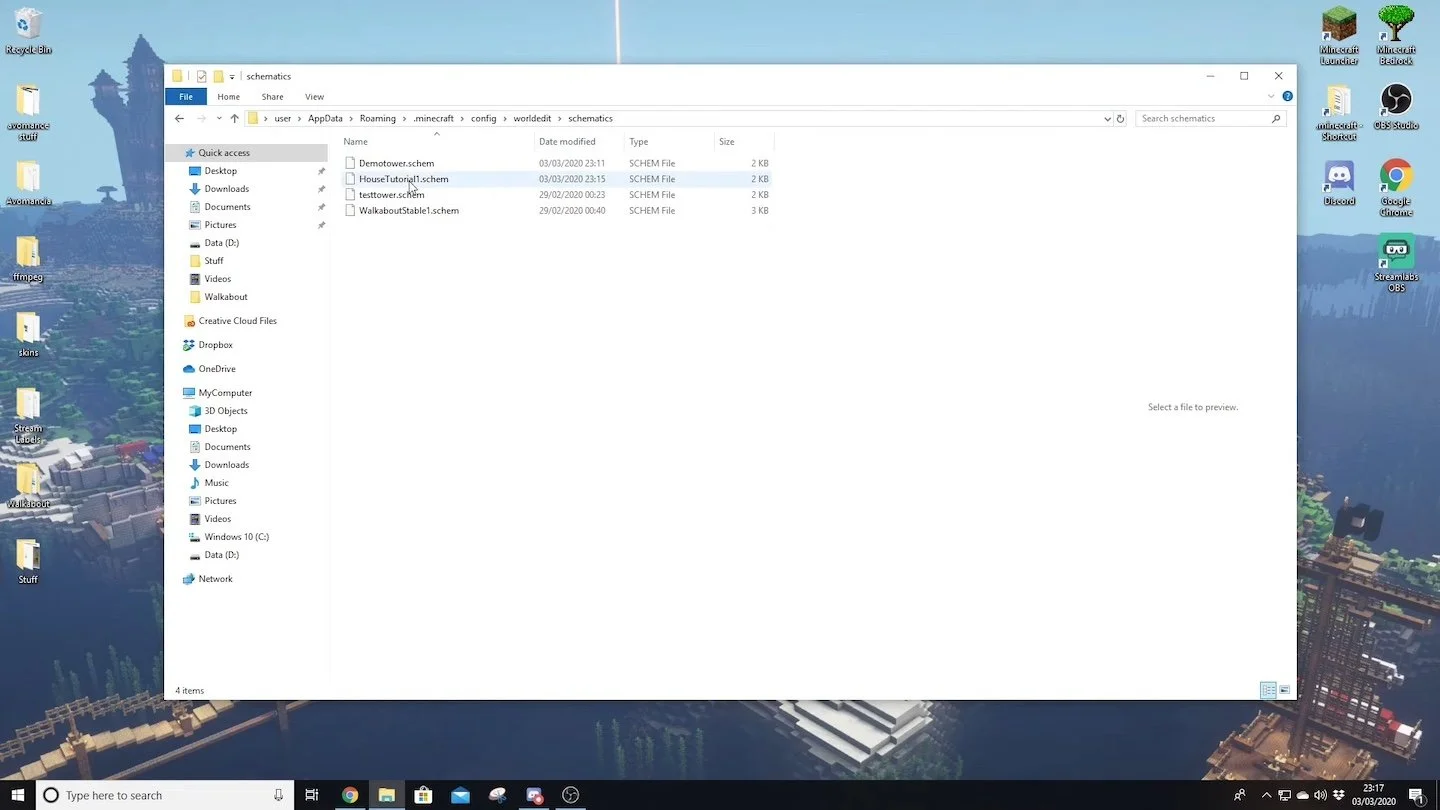1440x810 pixels.
Task: Open the Discord desktop shortcut
Action: [1339, 183]
